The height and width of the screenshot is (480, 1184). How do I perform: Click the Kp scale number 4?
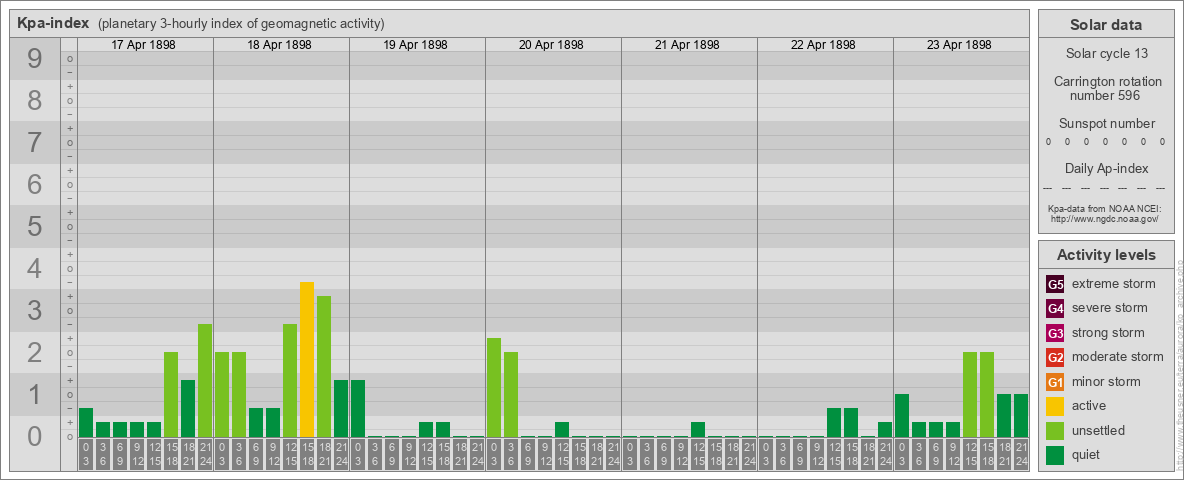[35, 268]
